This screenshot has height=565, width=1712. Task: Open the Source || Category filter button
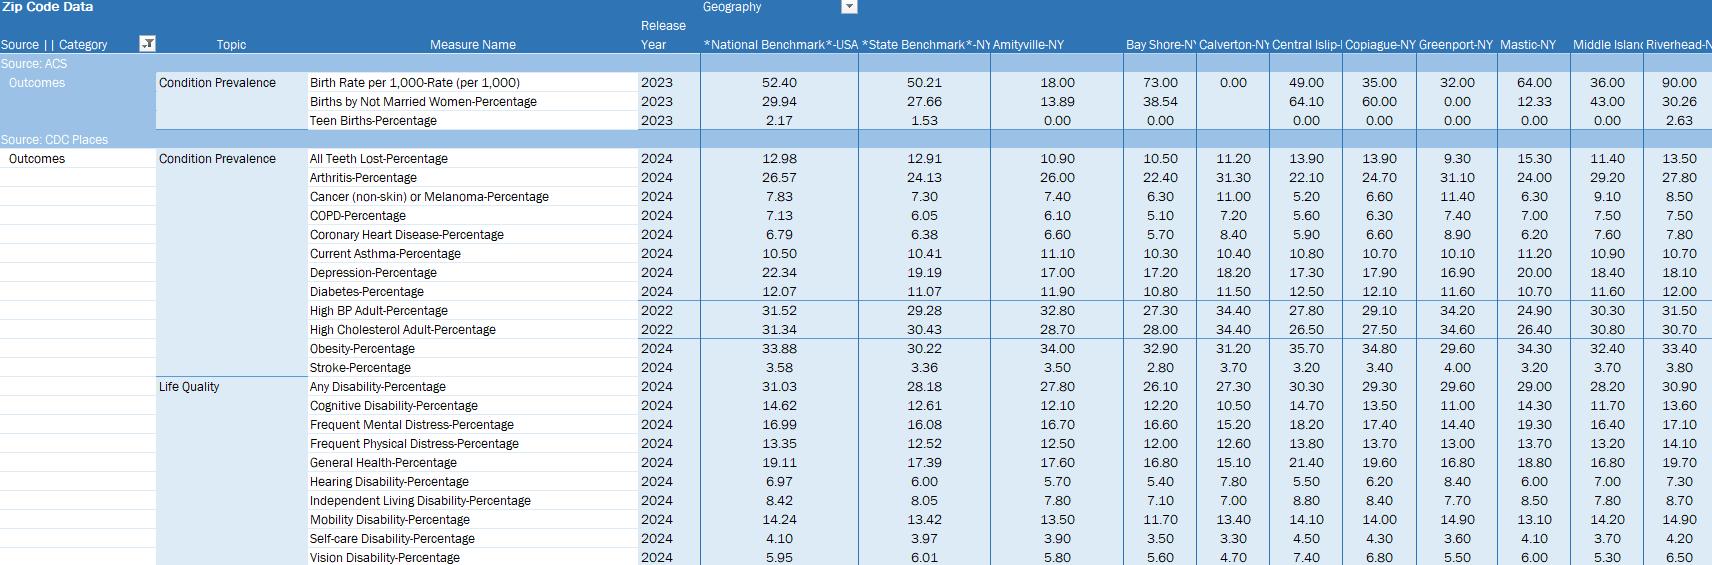(x=147, y=44)
